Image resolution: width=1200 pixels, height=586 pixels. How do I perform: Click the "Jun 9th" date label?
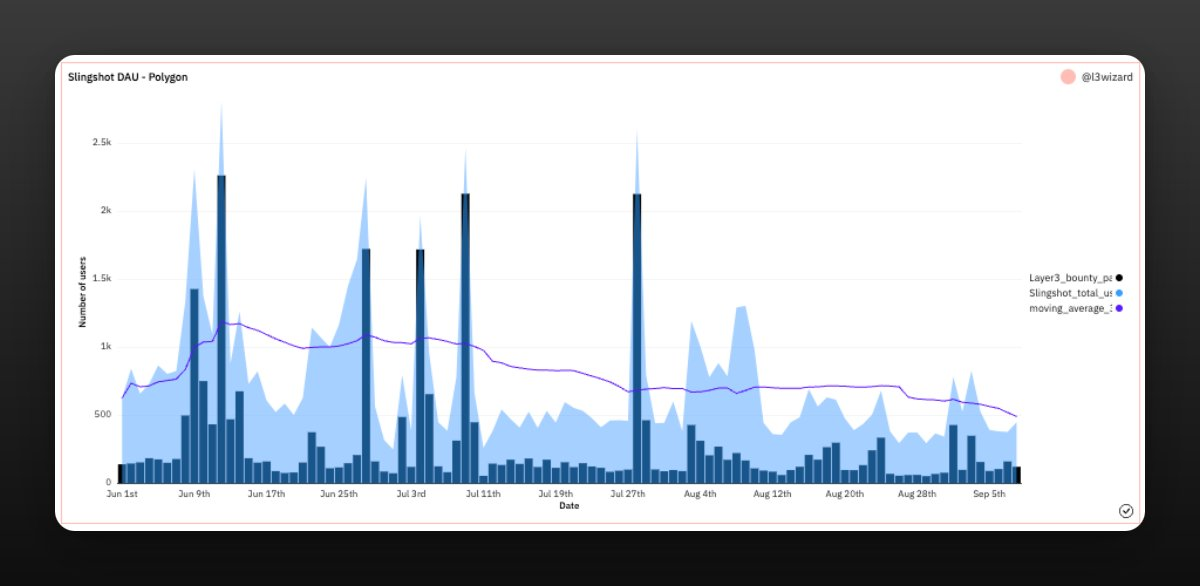pos(194,494)
